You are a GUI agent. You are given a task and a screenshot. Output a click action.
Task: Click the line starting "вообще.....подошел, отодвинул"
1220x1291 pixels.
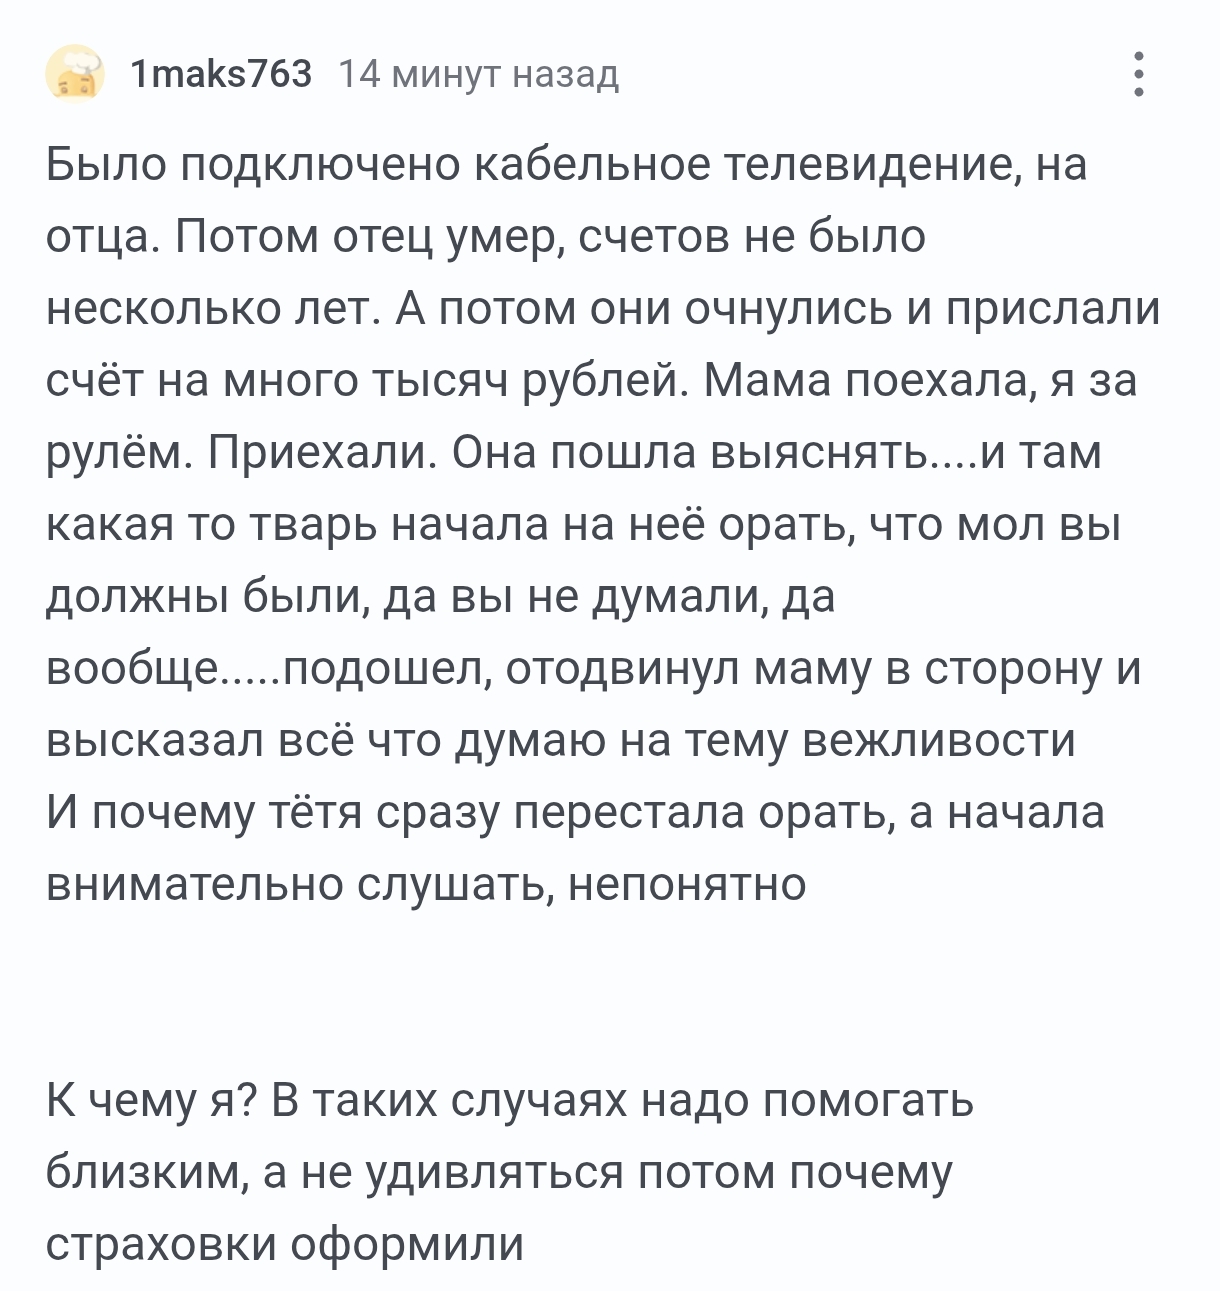click(x=594, y=669)
